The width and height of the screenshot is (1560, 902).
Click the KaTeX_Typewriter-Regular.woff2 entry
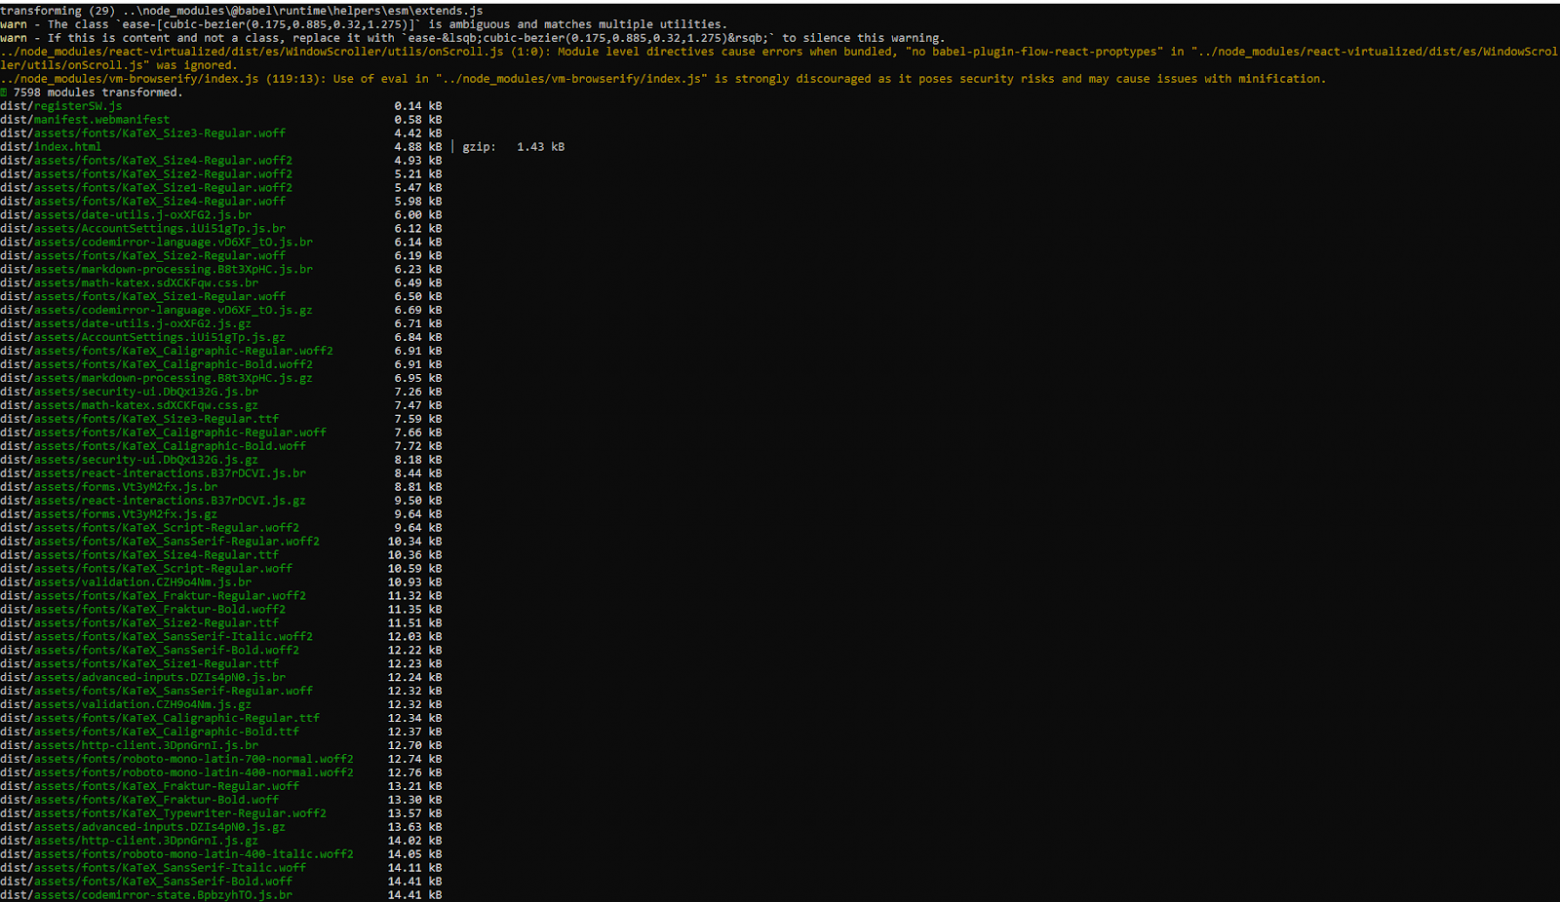(163, 813)
